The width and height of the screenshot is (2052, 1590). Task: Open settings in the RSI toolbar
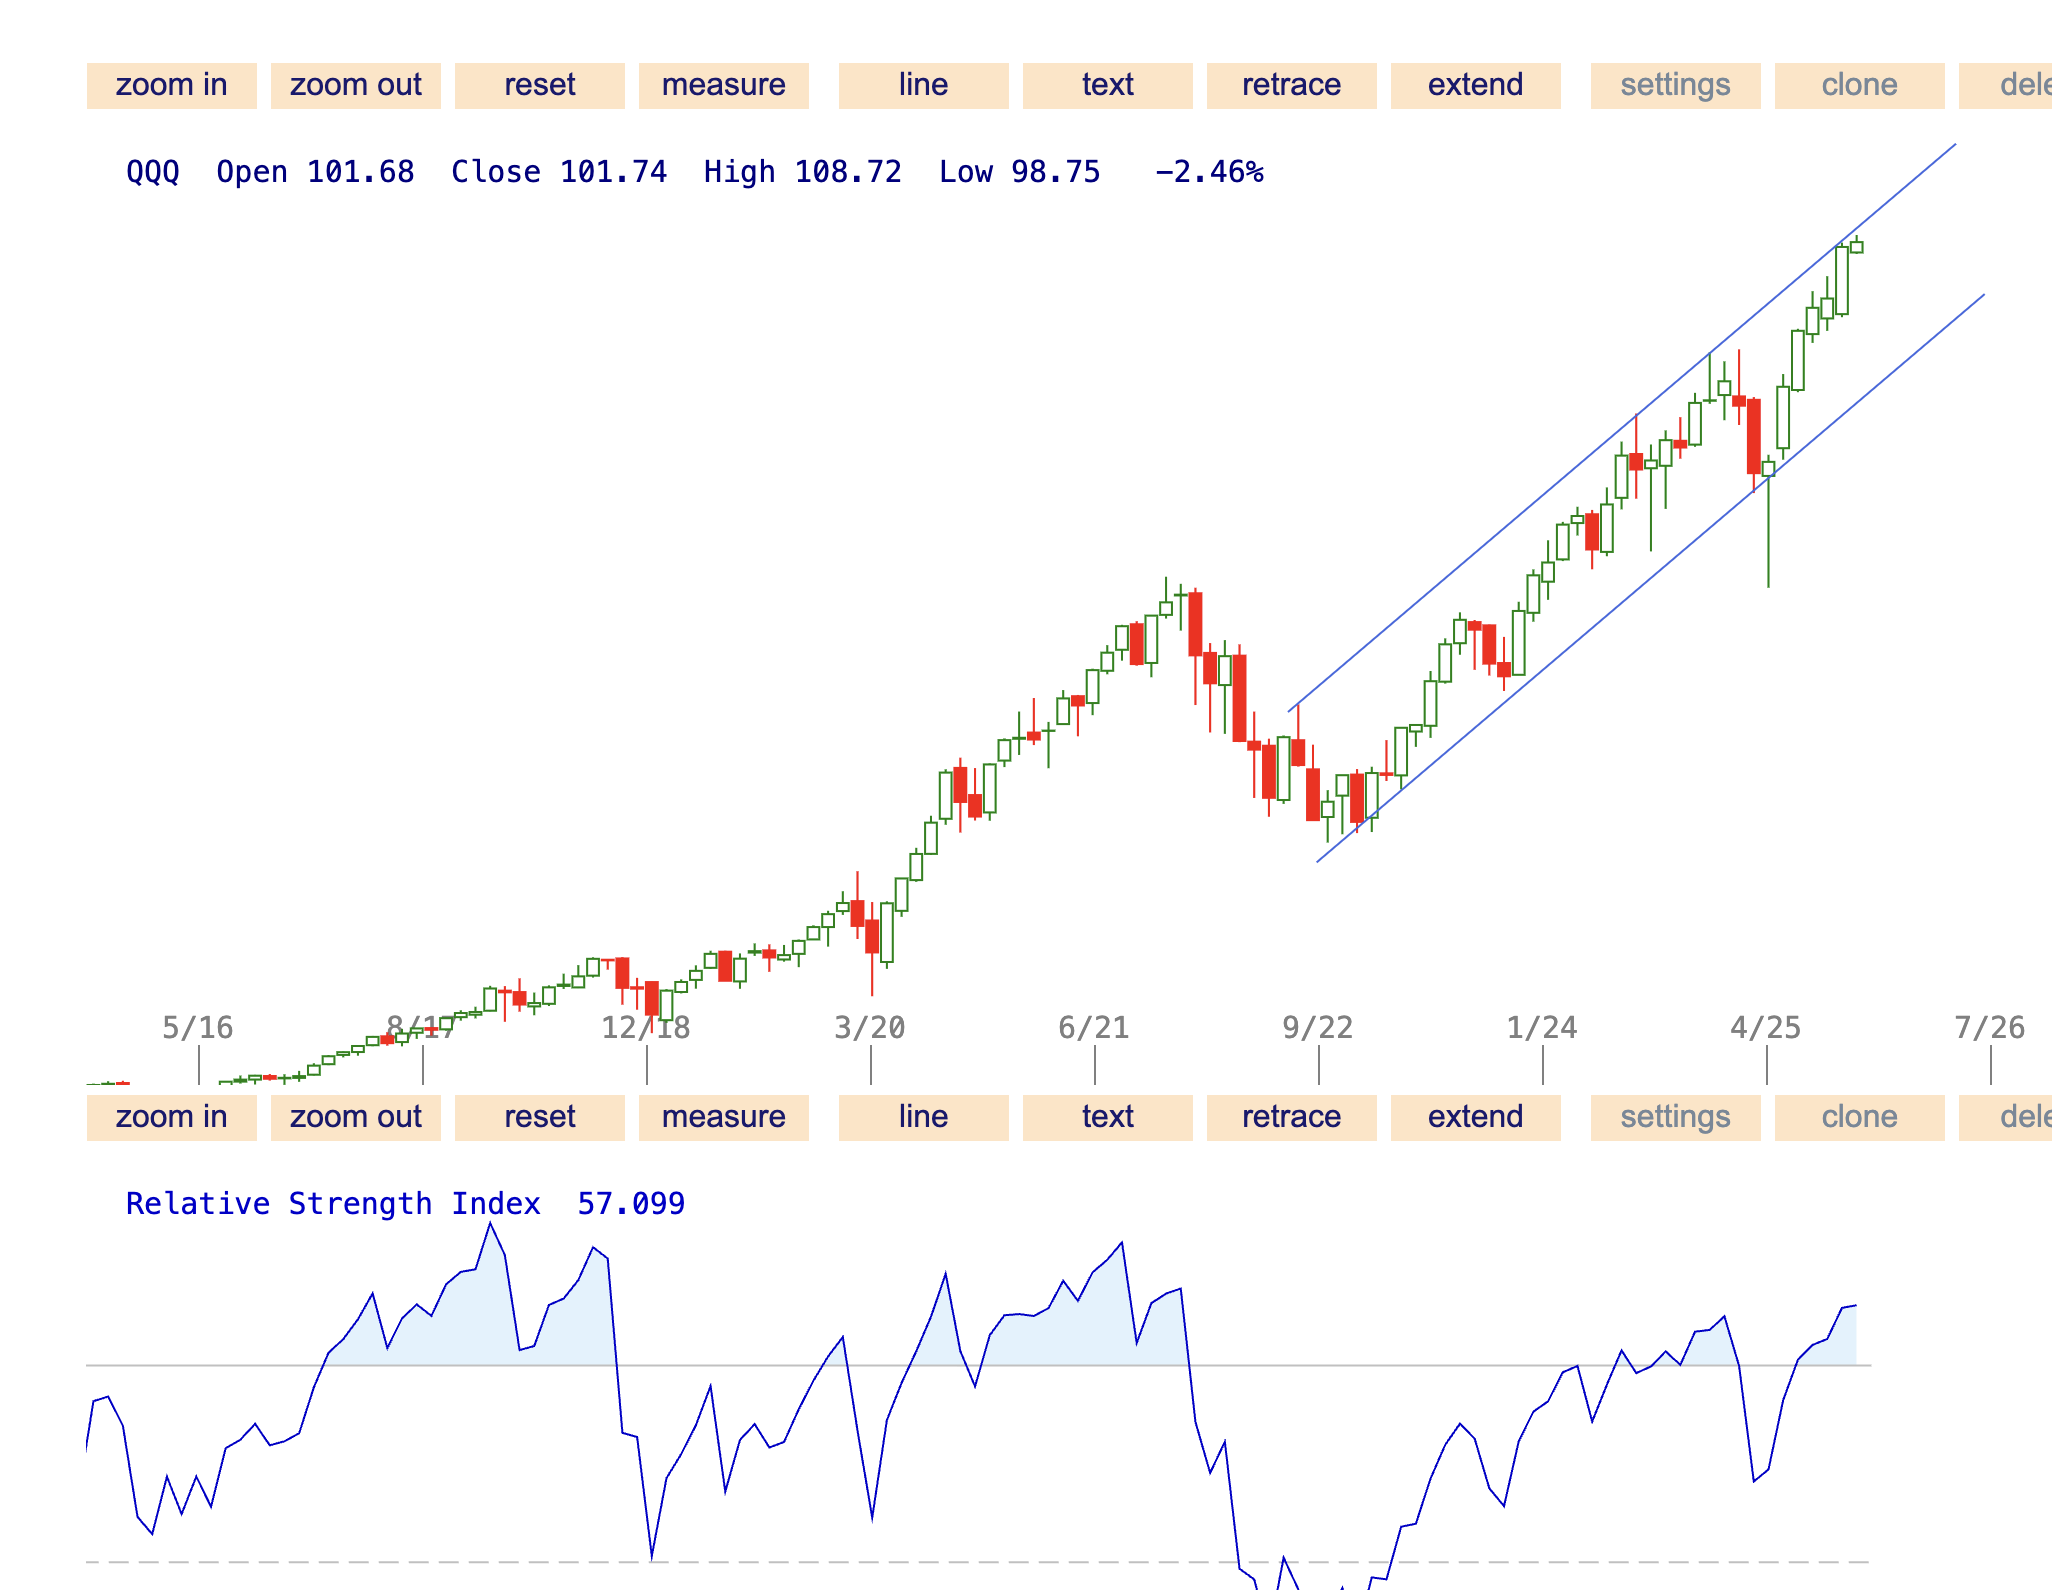coord(1675,1117)
